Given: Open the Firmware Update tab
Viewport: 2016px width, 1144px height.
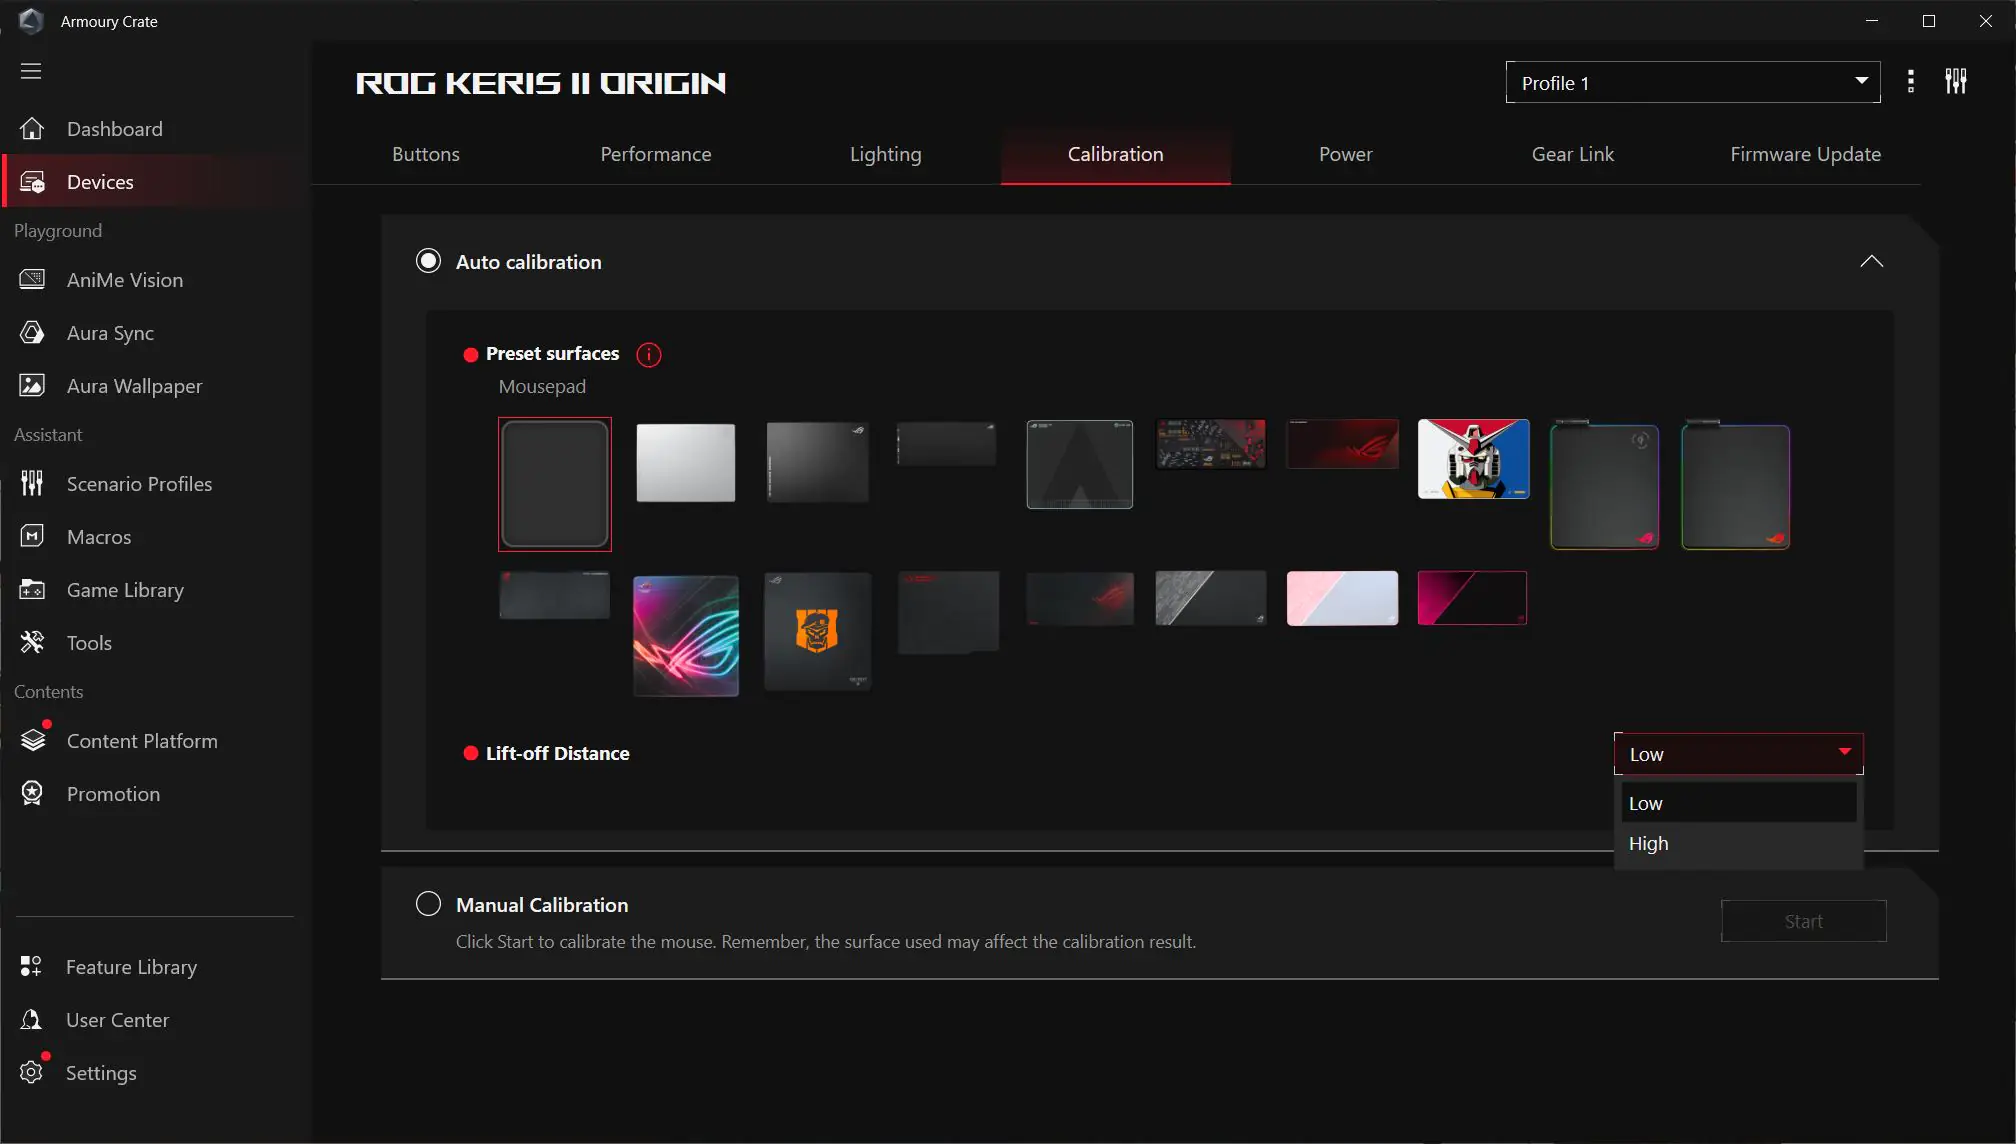Looking at the screenshot, I should tap(1805, 154).
